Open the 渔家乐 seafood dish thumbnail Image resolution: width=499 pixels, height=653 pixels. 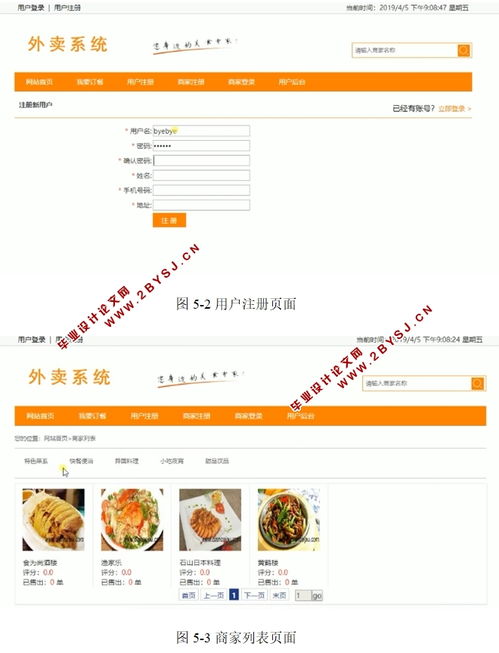point(132,520)
